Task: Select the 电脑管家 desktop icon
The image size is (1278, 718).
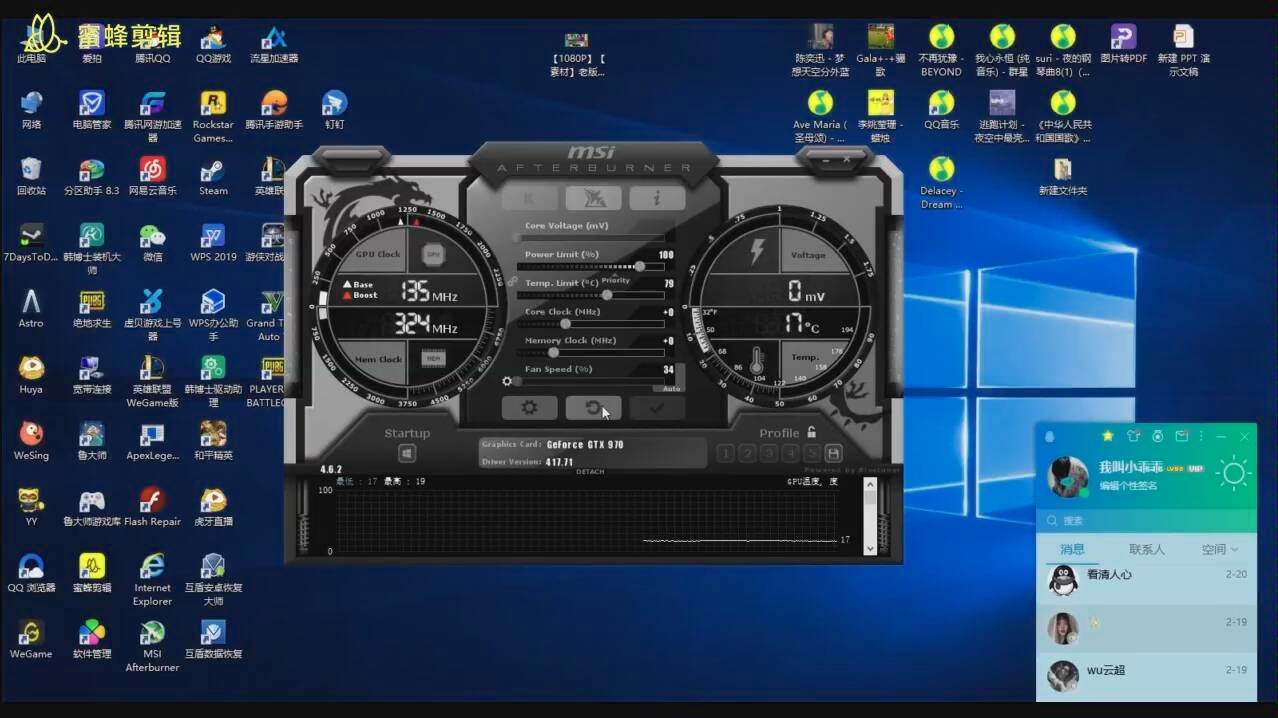Action: (92, 110)
